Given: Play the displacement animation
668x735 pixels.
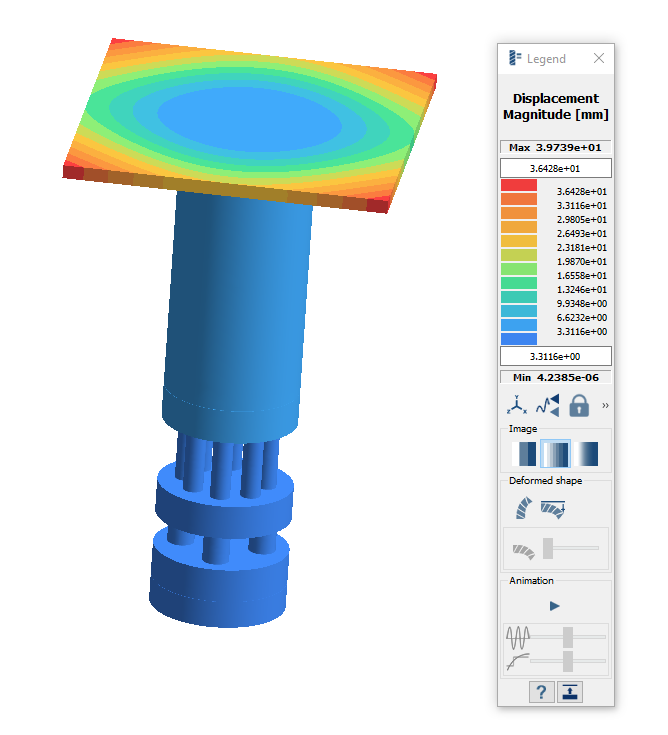Looking at the screenshot, I should (555, 606).
